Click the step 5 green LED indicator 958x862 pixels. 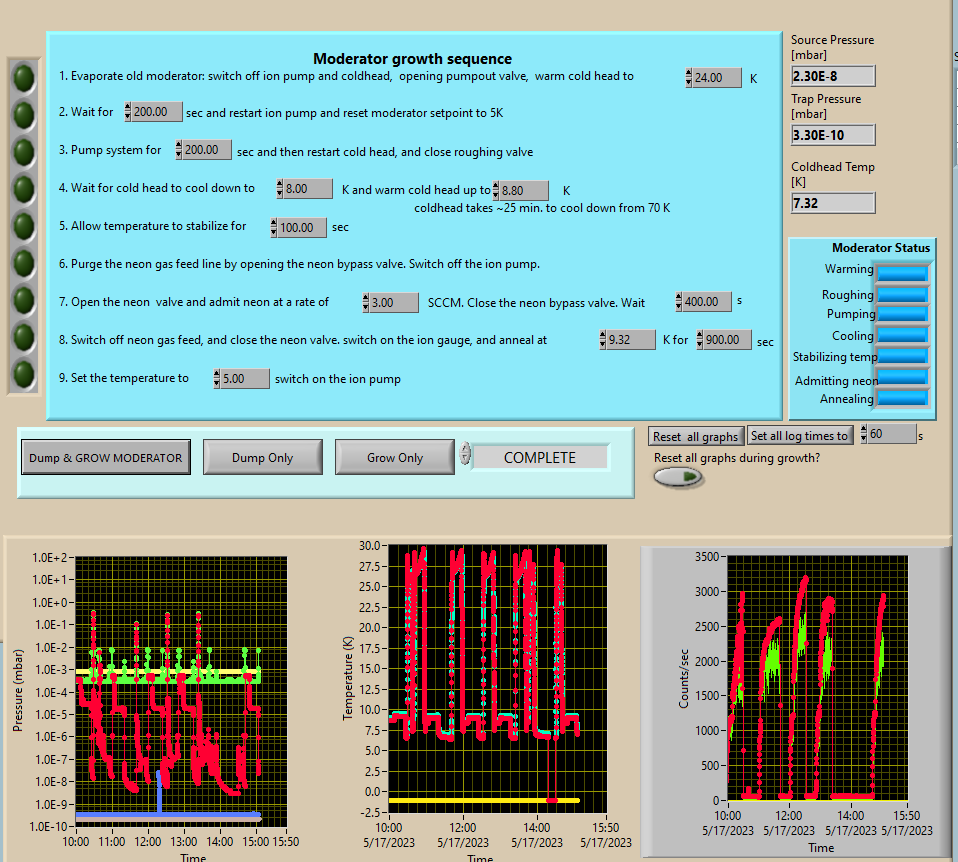tap(24, 226)
